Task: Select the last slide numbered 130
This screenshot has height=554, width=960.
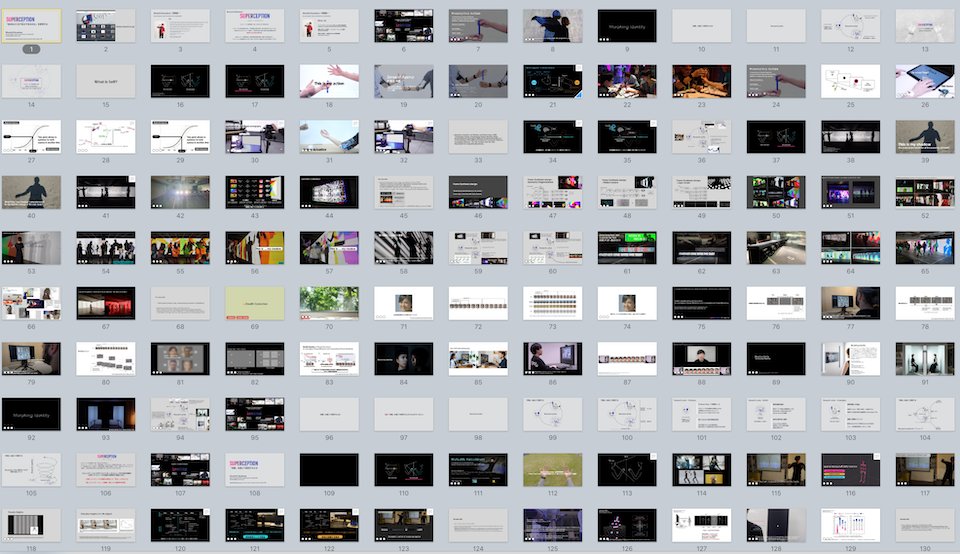Action: click(x=924, y=524)
